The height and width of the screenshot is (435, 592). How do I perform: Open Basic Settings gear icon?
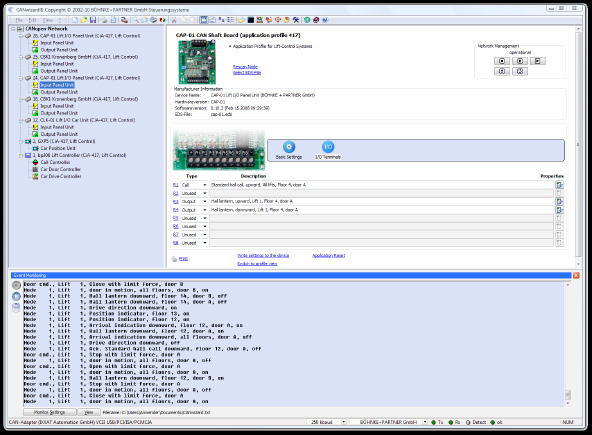pyautogui.click(x=289, y=147)
